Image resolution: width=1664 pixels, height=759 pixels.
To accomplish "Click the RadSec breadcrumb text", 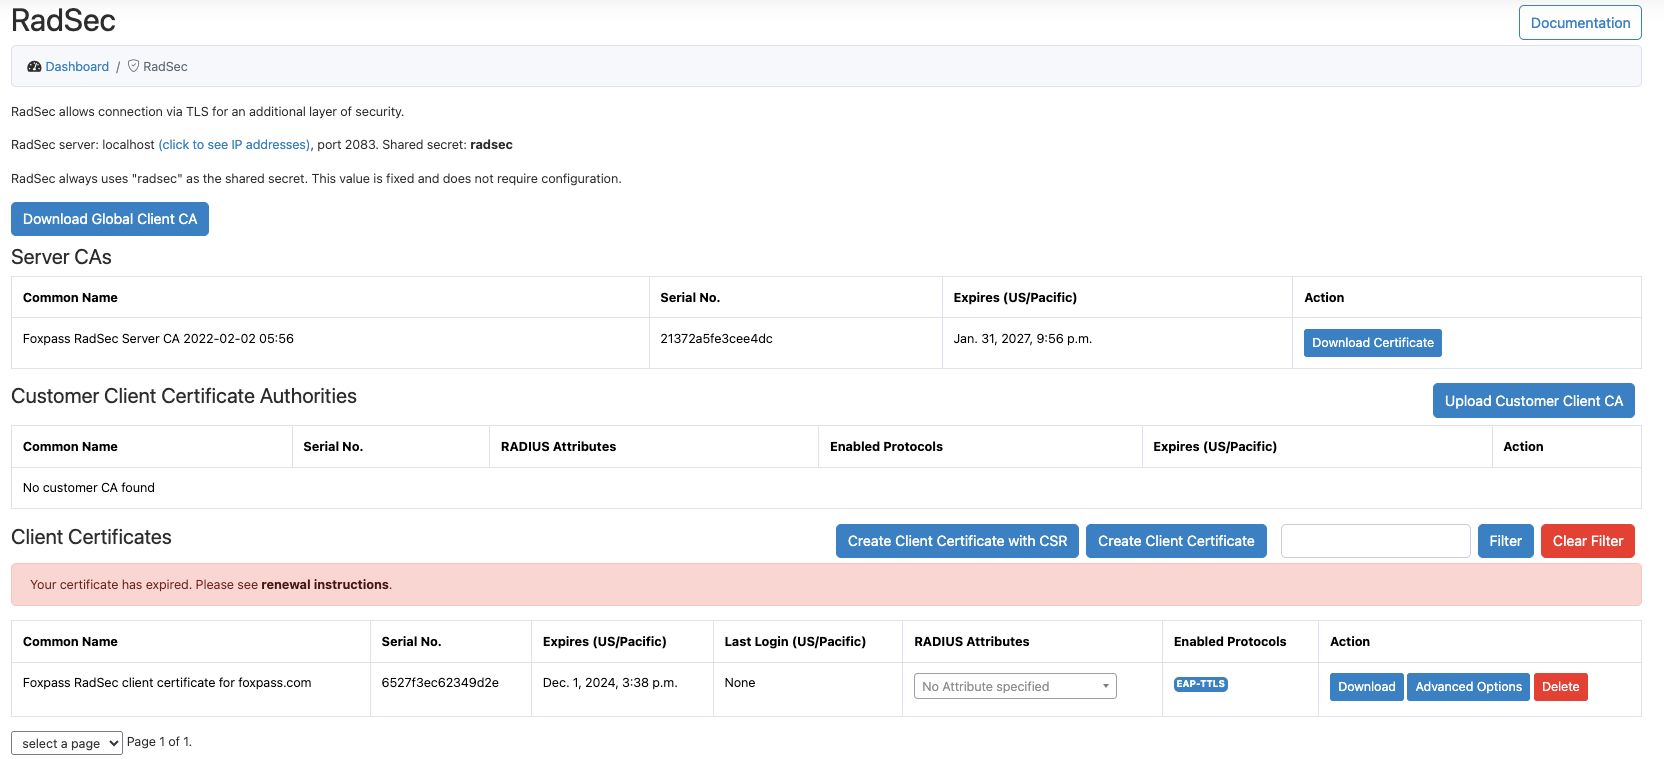I will click(165, 67).
